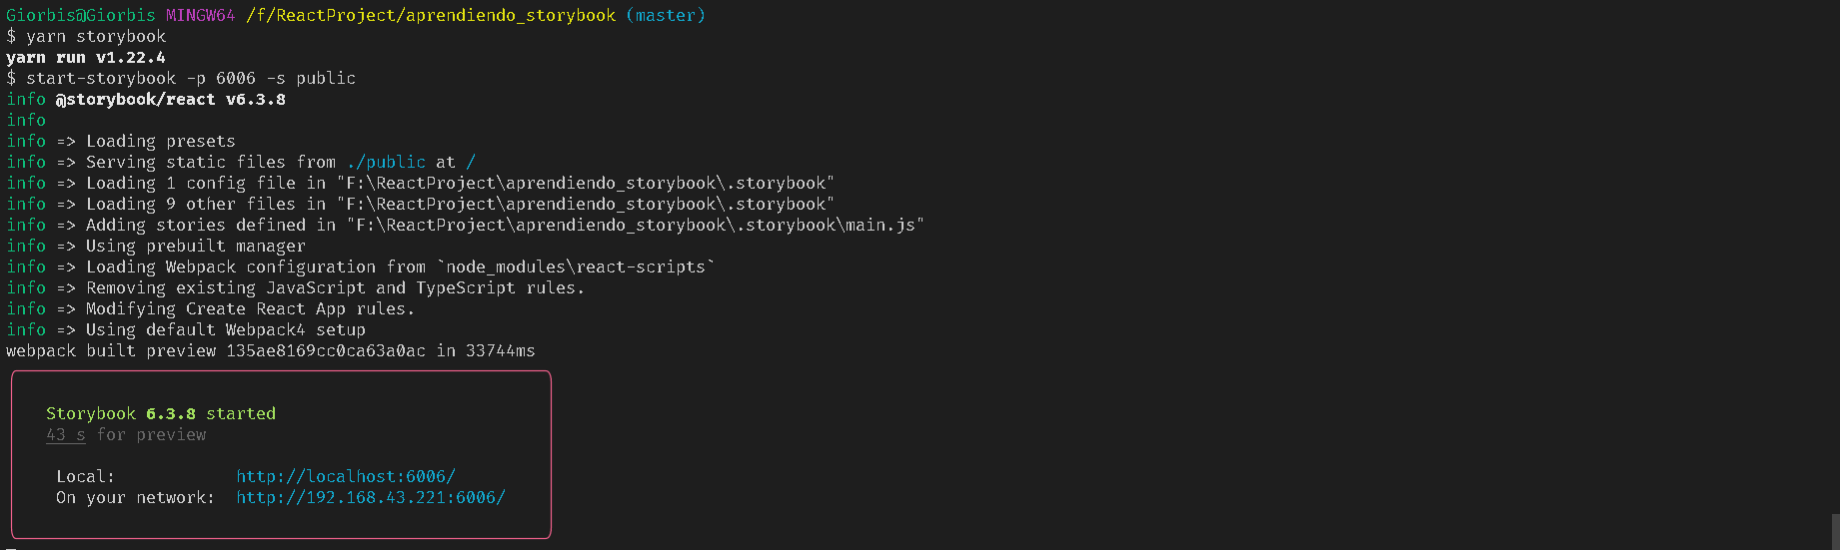The height and width of the screenshot is (550, 1840).
Task: Click the "Loading presets" log line
Action: click(160, 141)
